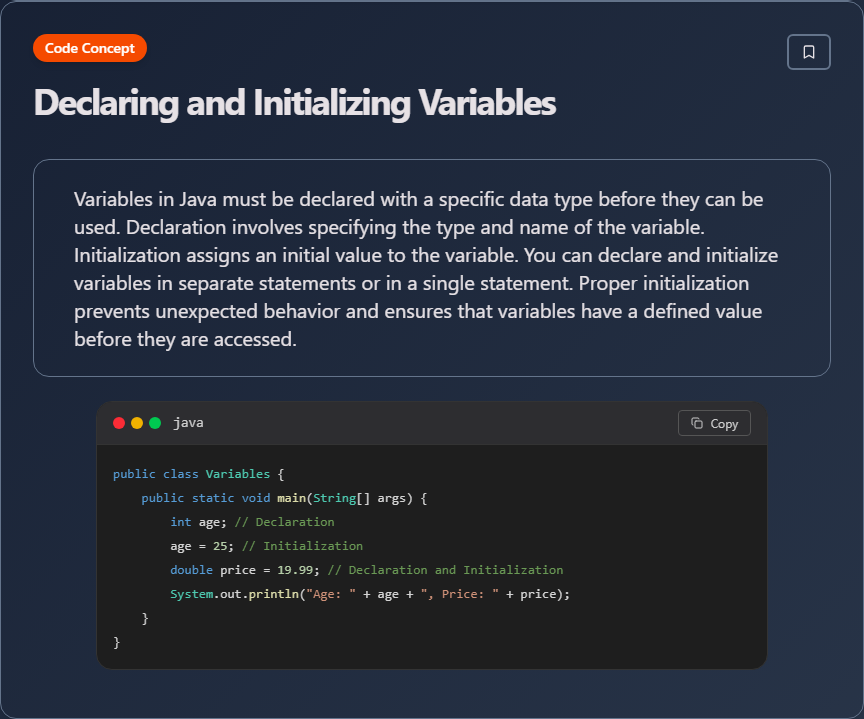This screenshot has height=719, width=864.
Task: Click the green traffic-light dot on code window
Action: 153,423
